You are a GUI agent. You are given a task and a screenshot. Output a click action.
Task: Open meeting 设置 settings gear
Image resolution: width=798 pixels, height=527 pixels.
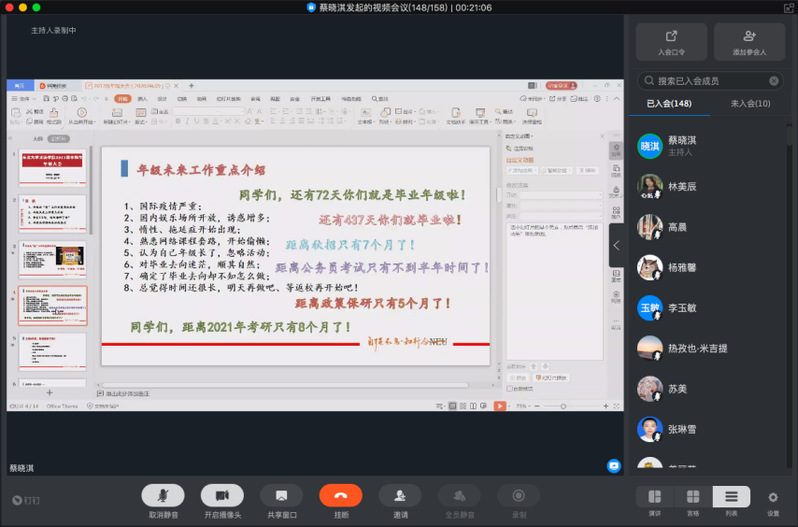(x=773, y=497)
